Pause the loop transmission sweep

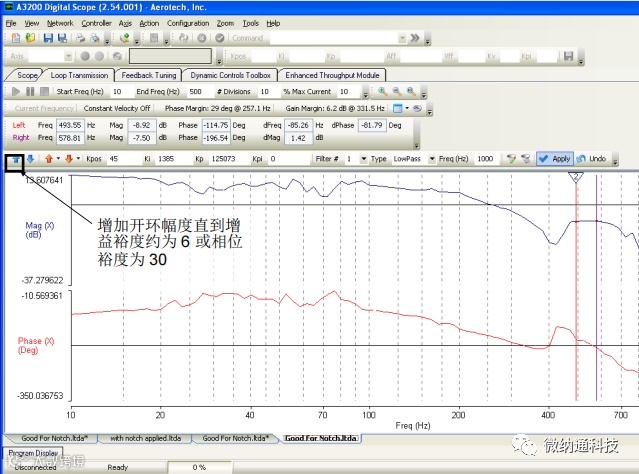pyautogui.click(x=30, y=91)
